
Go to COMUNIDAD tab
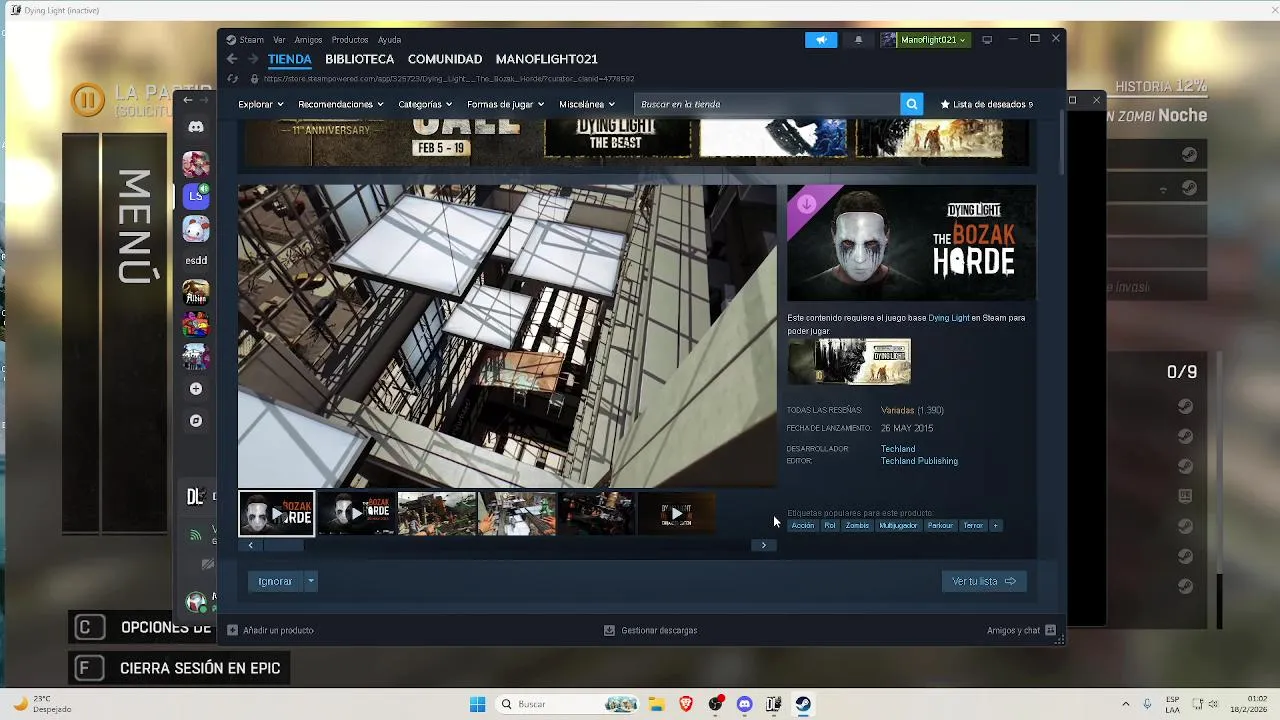click(x=445, y=59)
